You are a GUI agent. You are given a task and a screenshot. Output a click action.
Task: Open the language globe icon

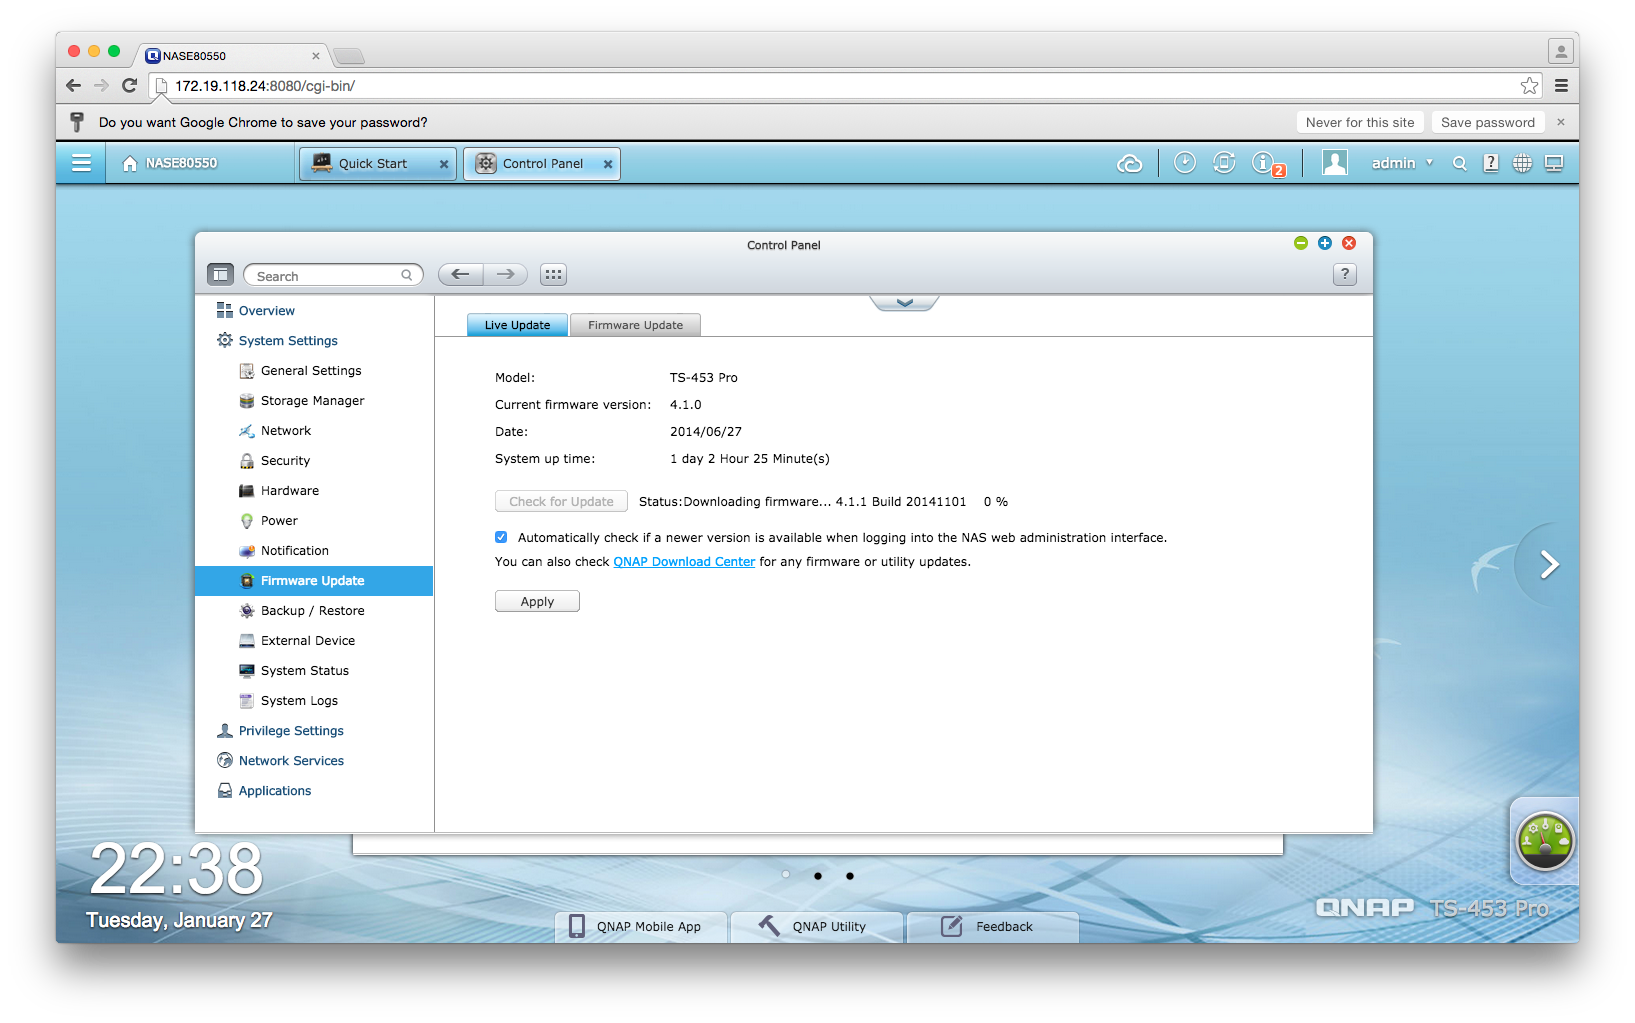click(1522, 163)
